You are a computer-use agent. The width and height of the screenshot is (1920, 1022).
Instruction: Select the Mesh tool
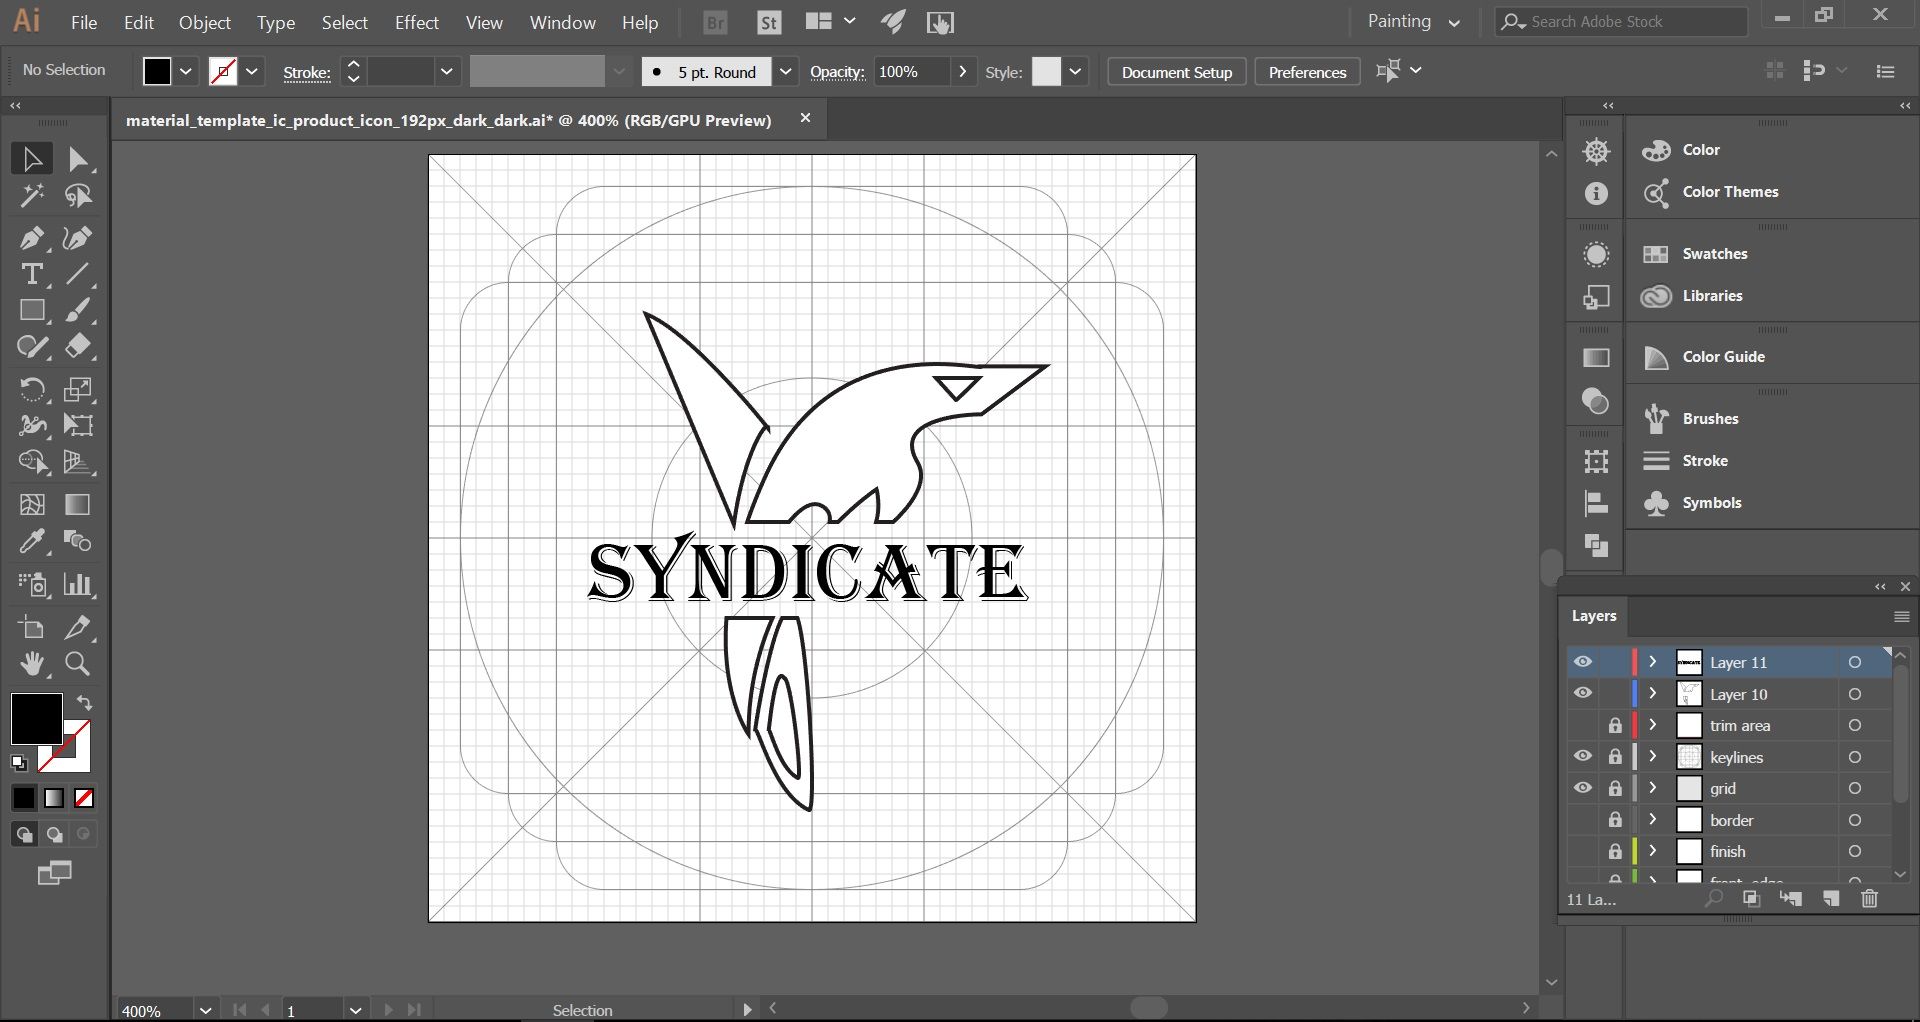[32, 505]
